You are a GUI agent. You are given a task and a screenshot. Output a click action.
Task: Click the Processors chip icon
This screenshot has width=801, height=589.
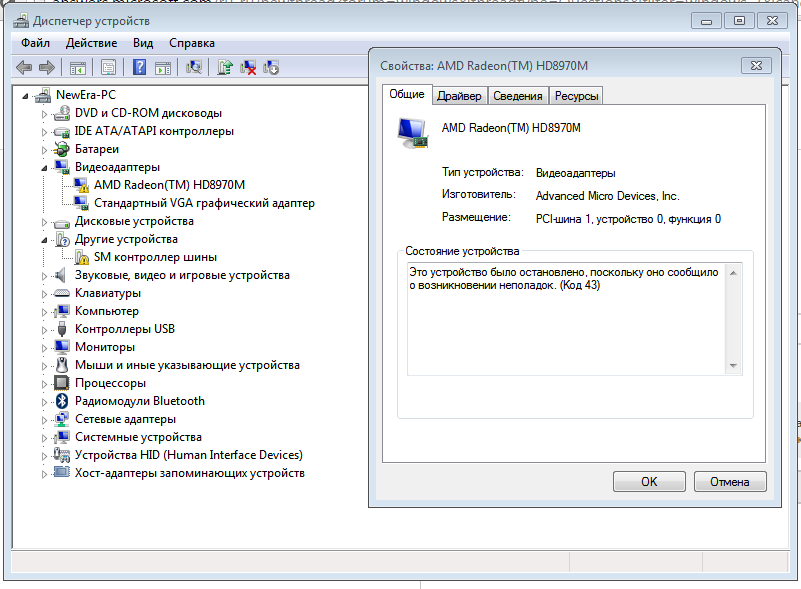click(62, 383)
